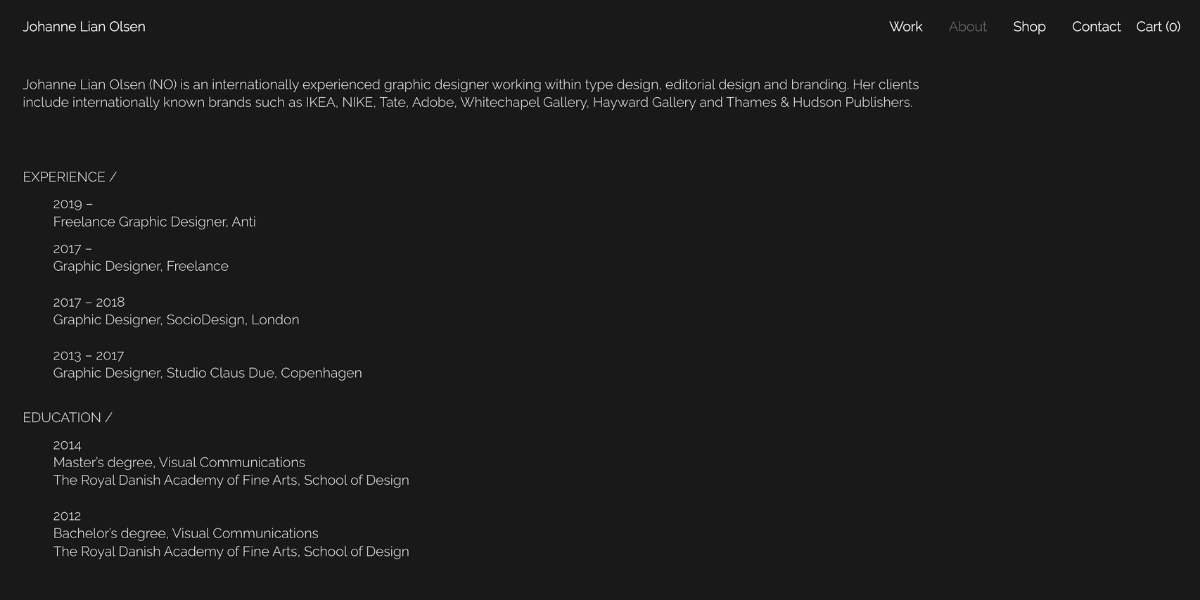Click the Johanne Lian Olsen site title
1200x600 pixels.
pos(84,27)
